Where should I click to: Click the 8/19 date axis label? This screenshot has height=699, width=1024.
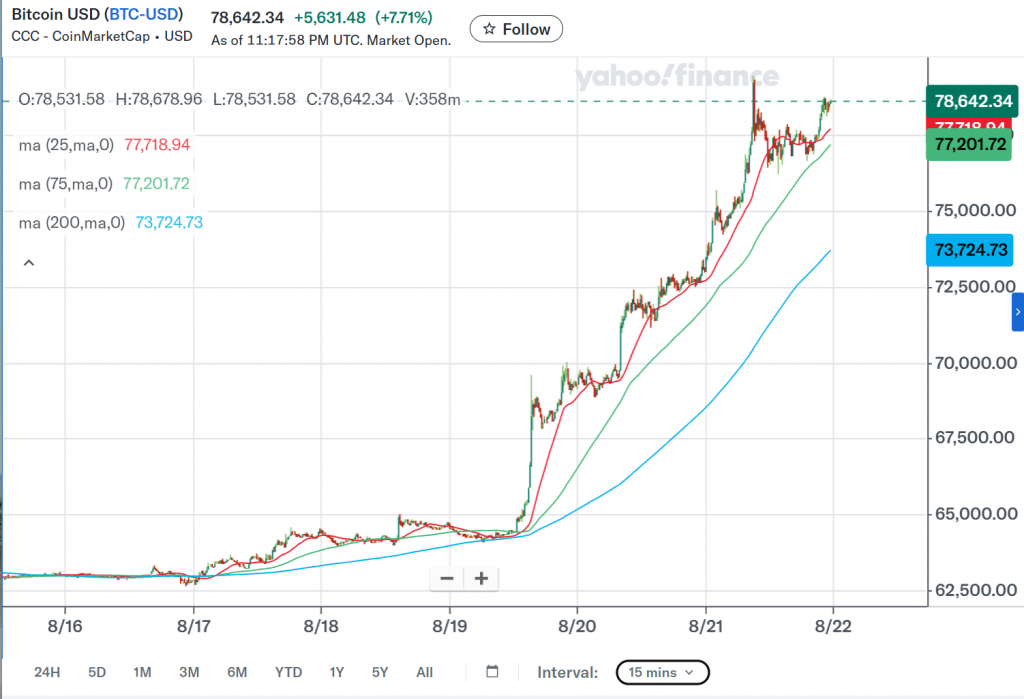pos(449,626)
